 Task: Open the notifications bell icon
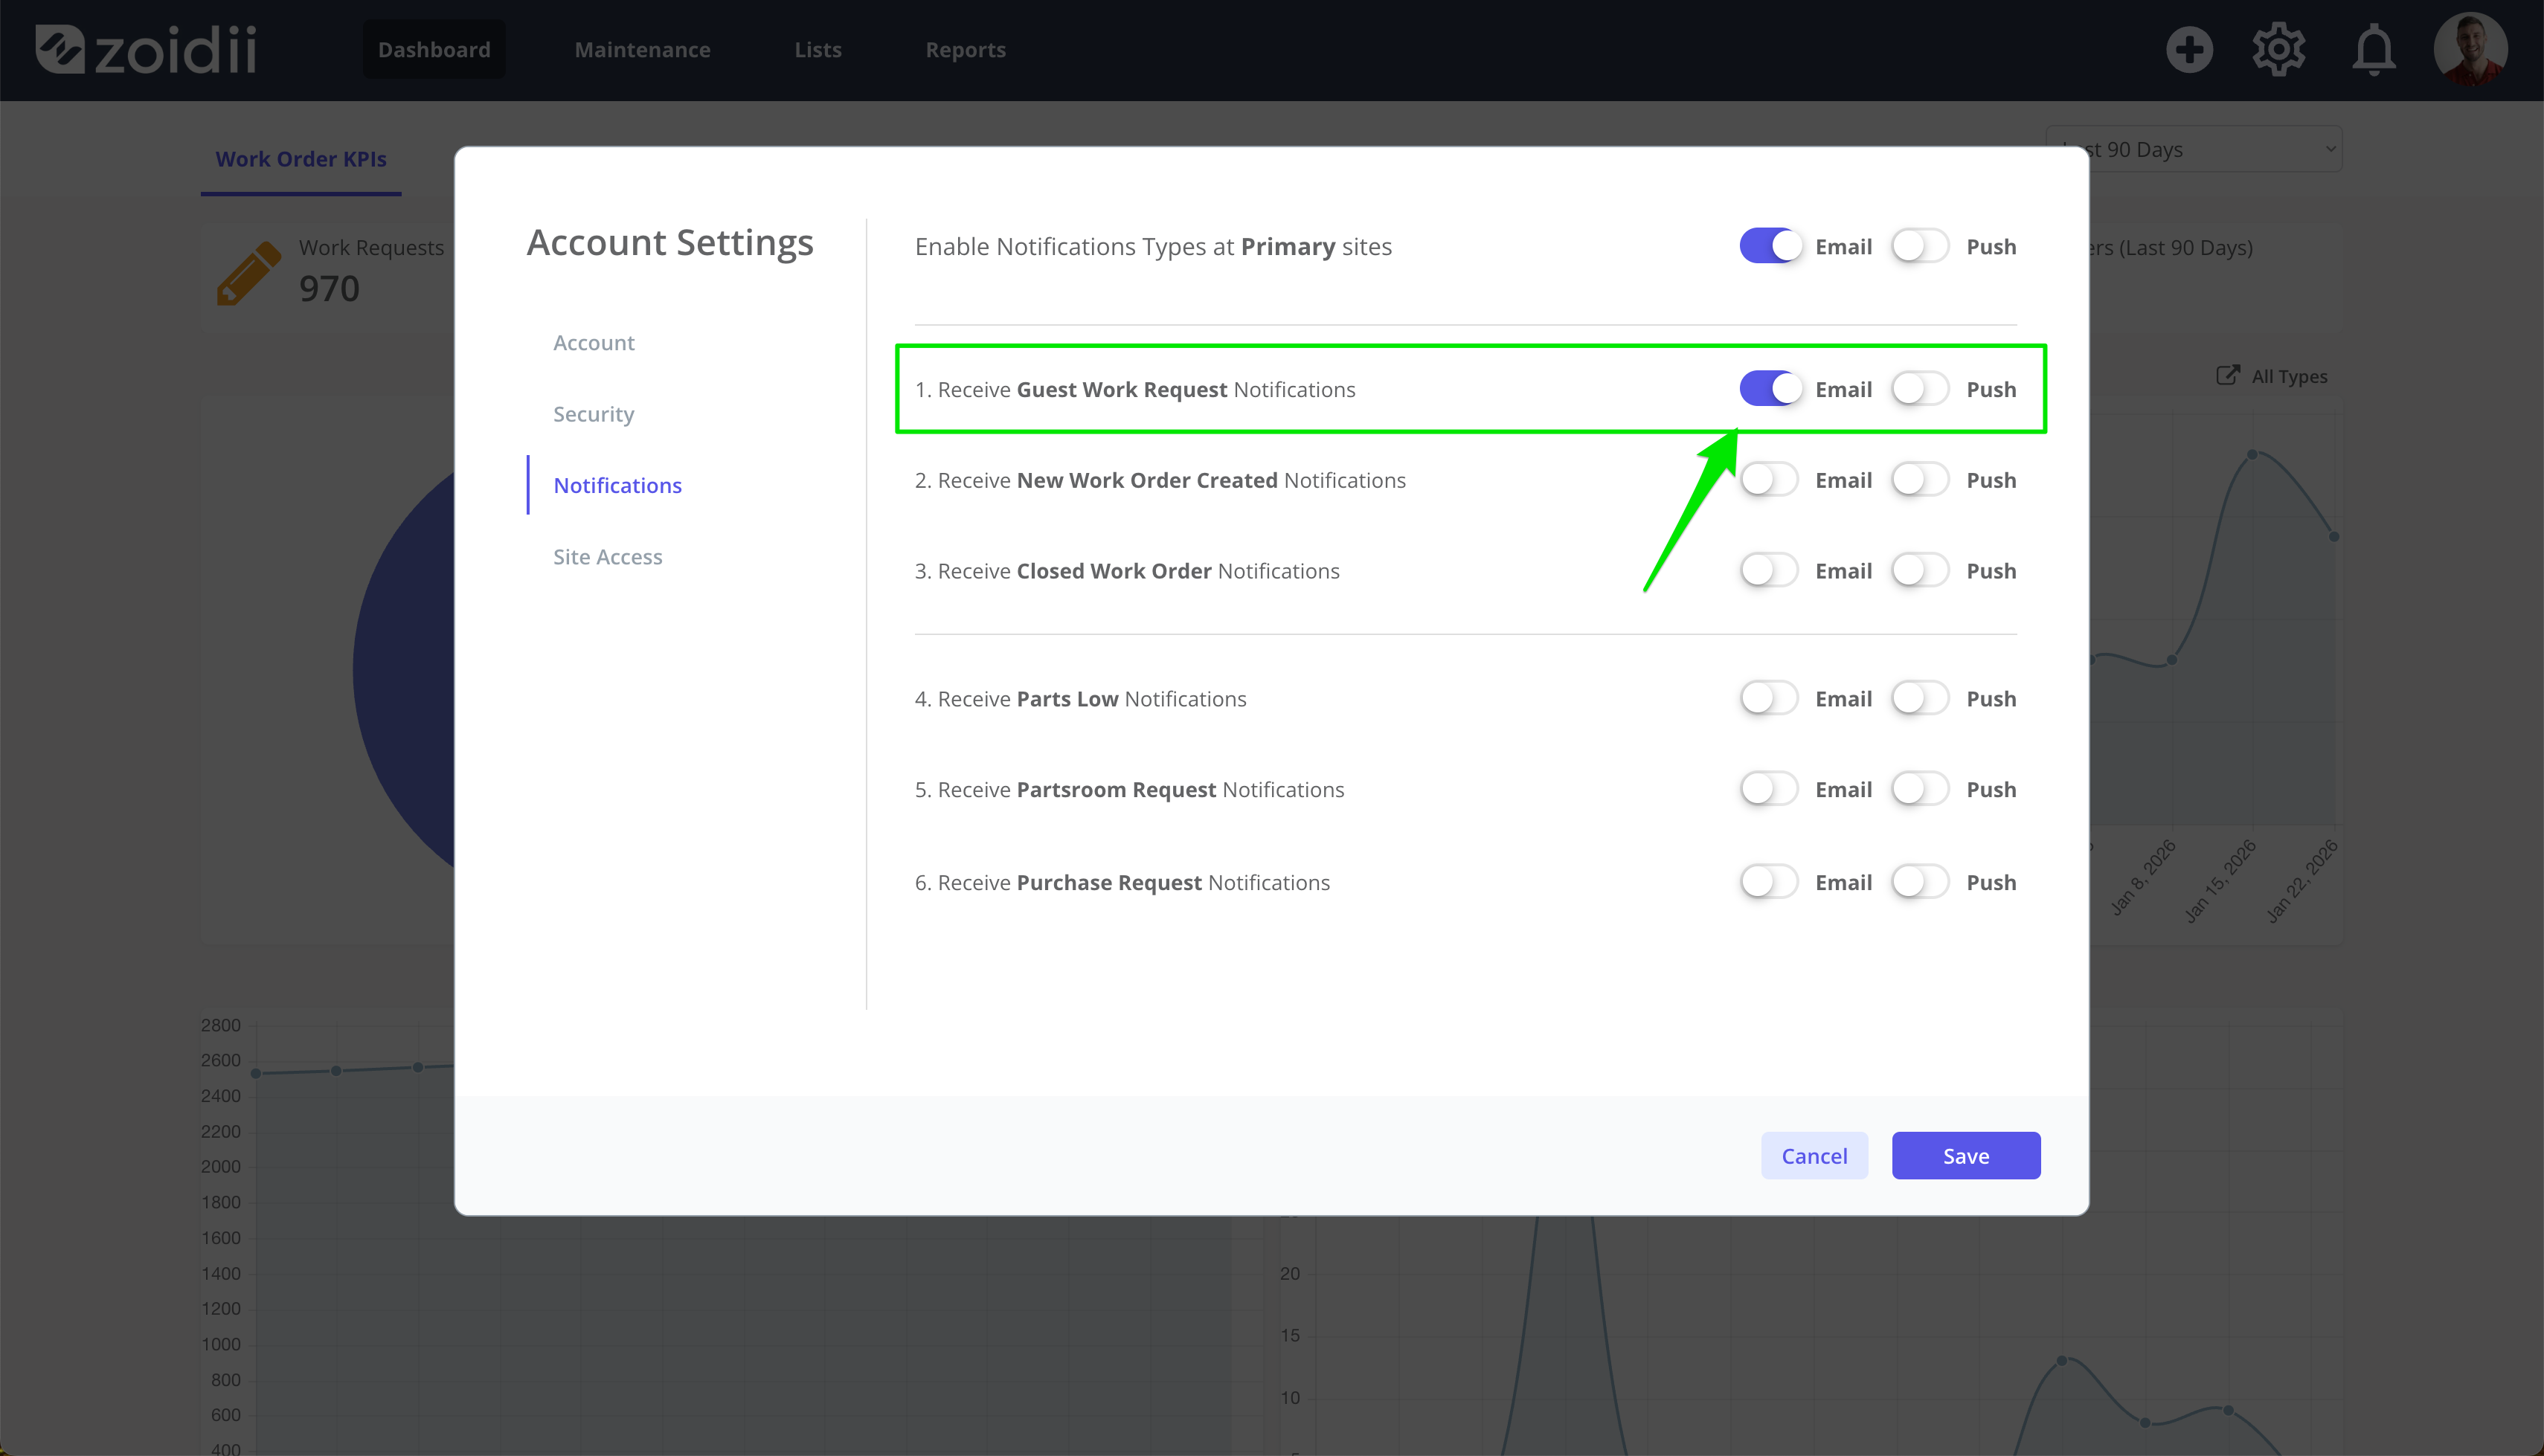[2373, 49]
